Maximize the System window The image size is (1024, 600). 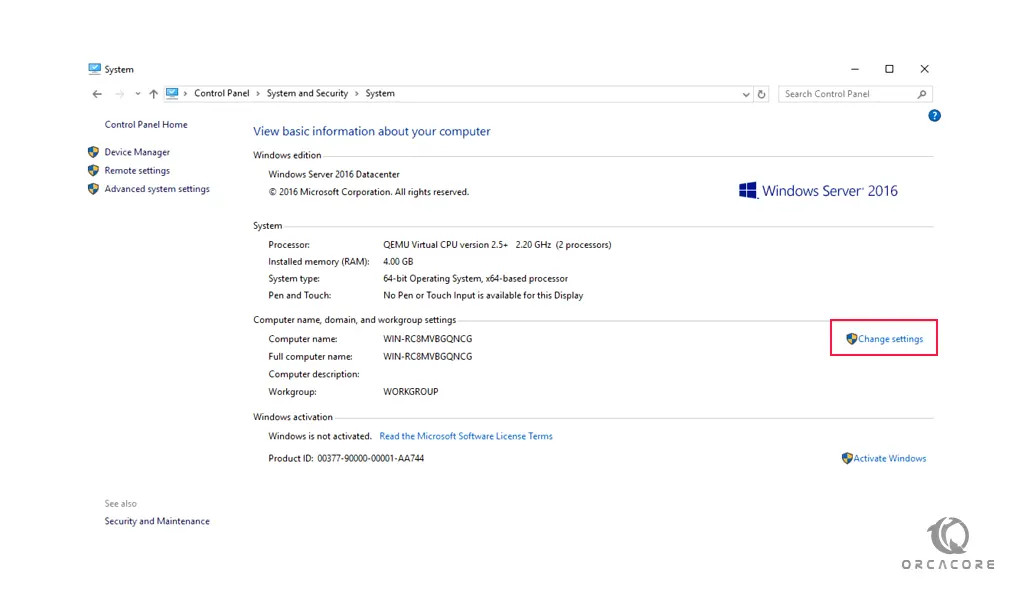889,69
